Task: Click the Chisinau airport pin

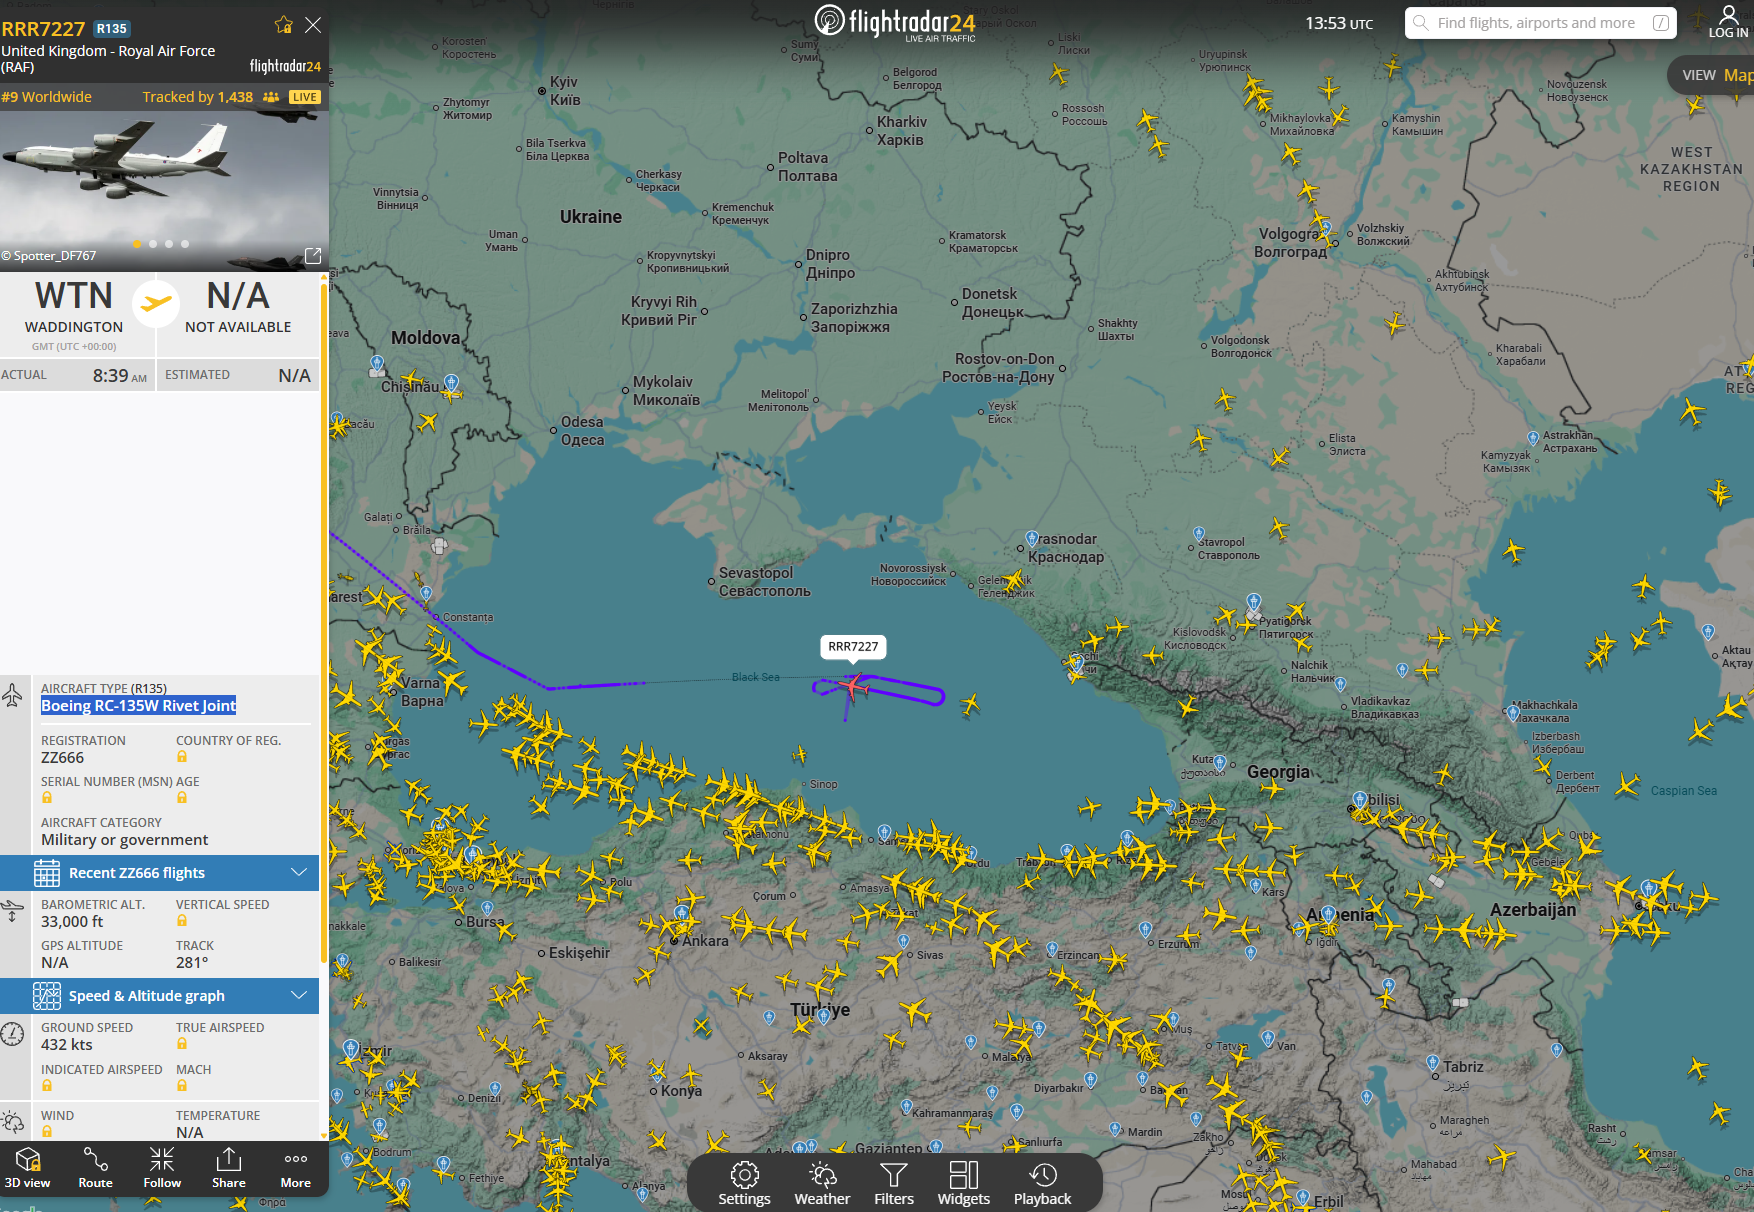Action: click(x=451, y=383)
